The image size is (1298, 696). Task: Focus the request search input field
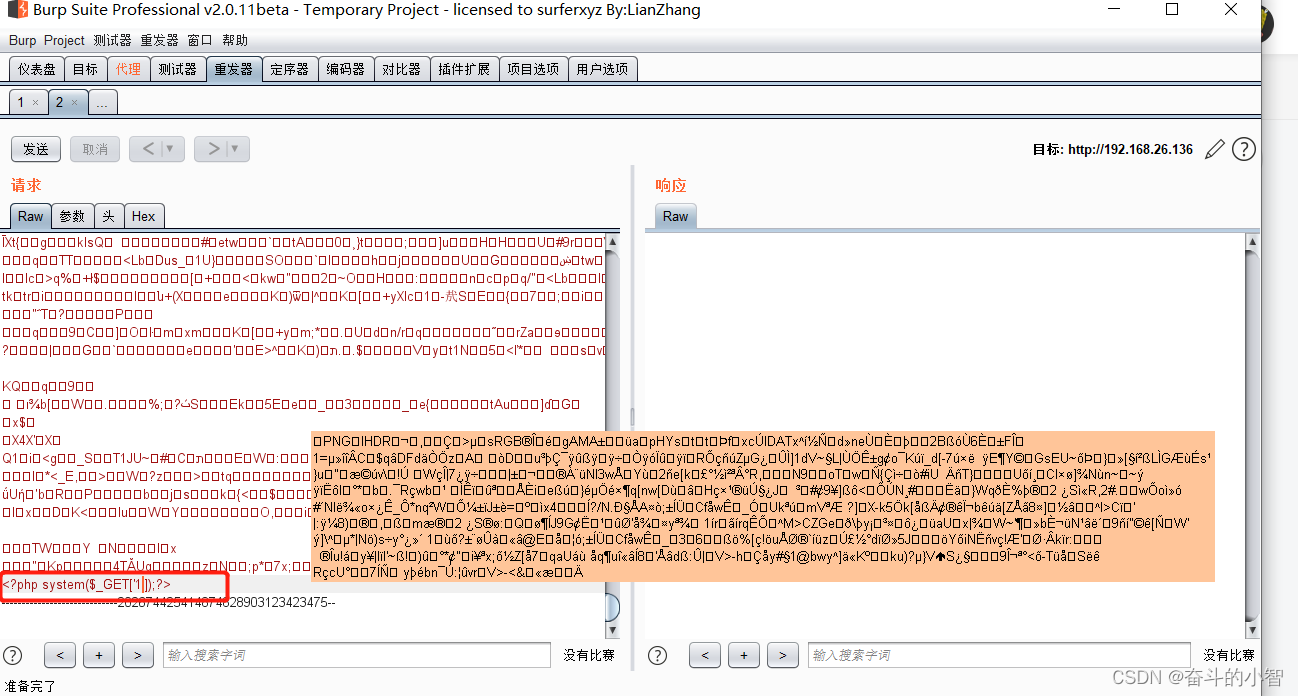tap(357, 655)
